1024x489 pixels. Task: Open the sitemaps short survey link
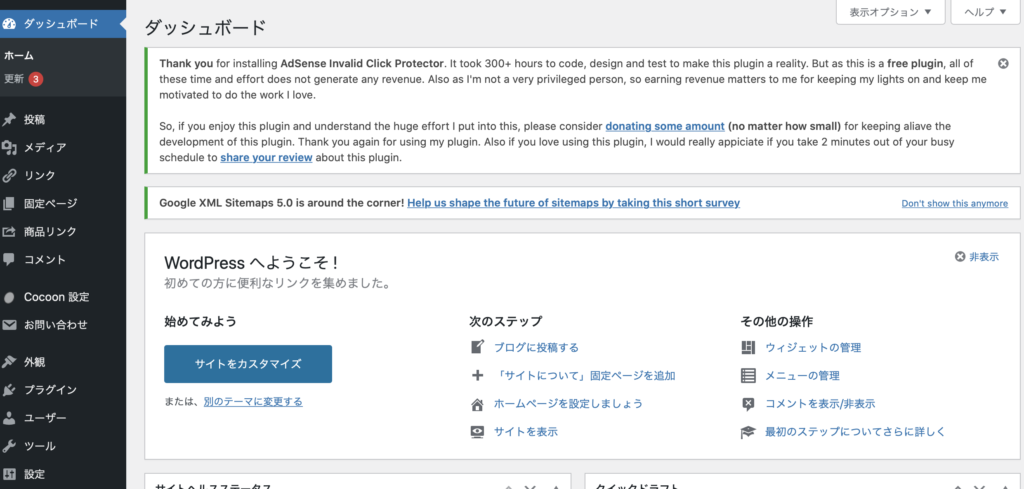point(573,203)
